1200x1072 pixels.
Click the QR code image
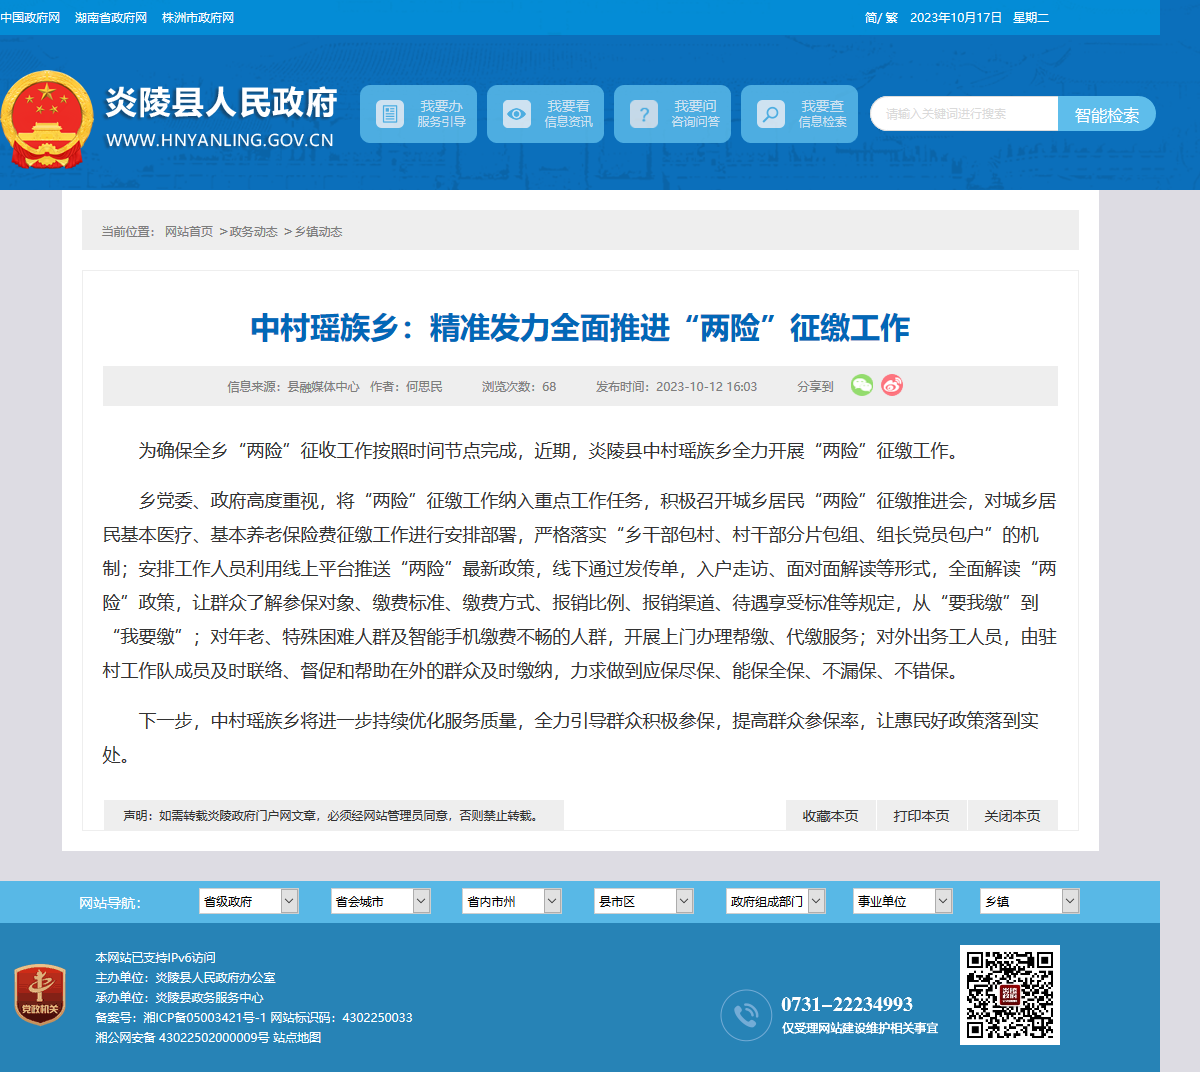1010,995
